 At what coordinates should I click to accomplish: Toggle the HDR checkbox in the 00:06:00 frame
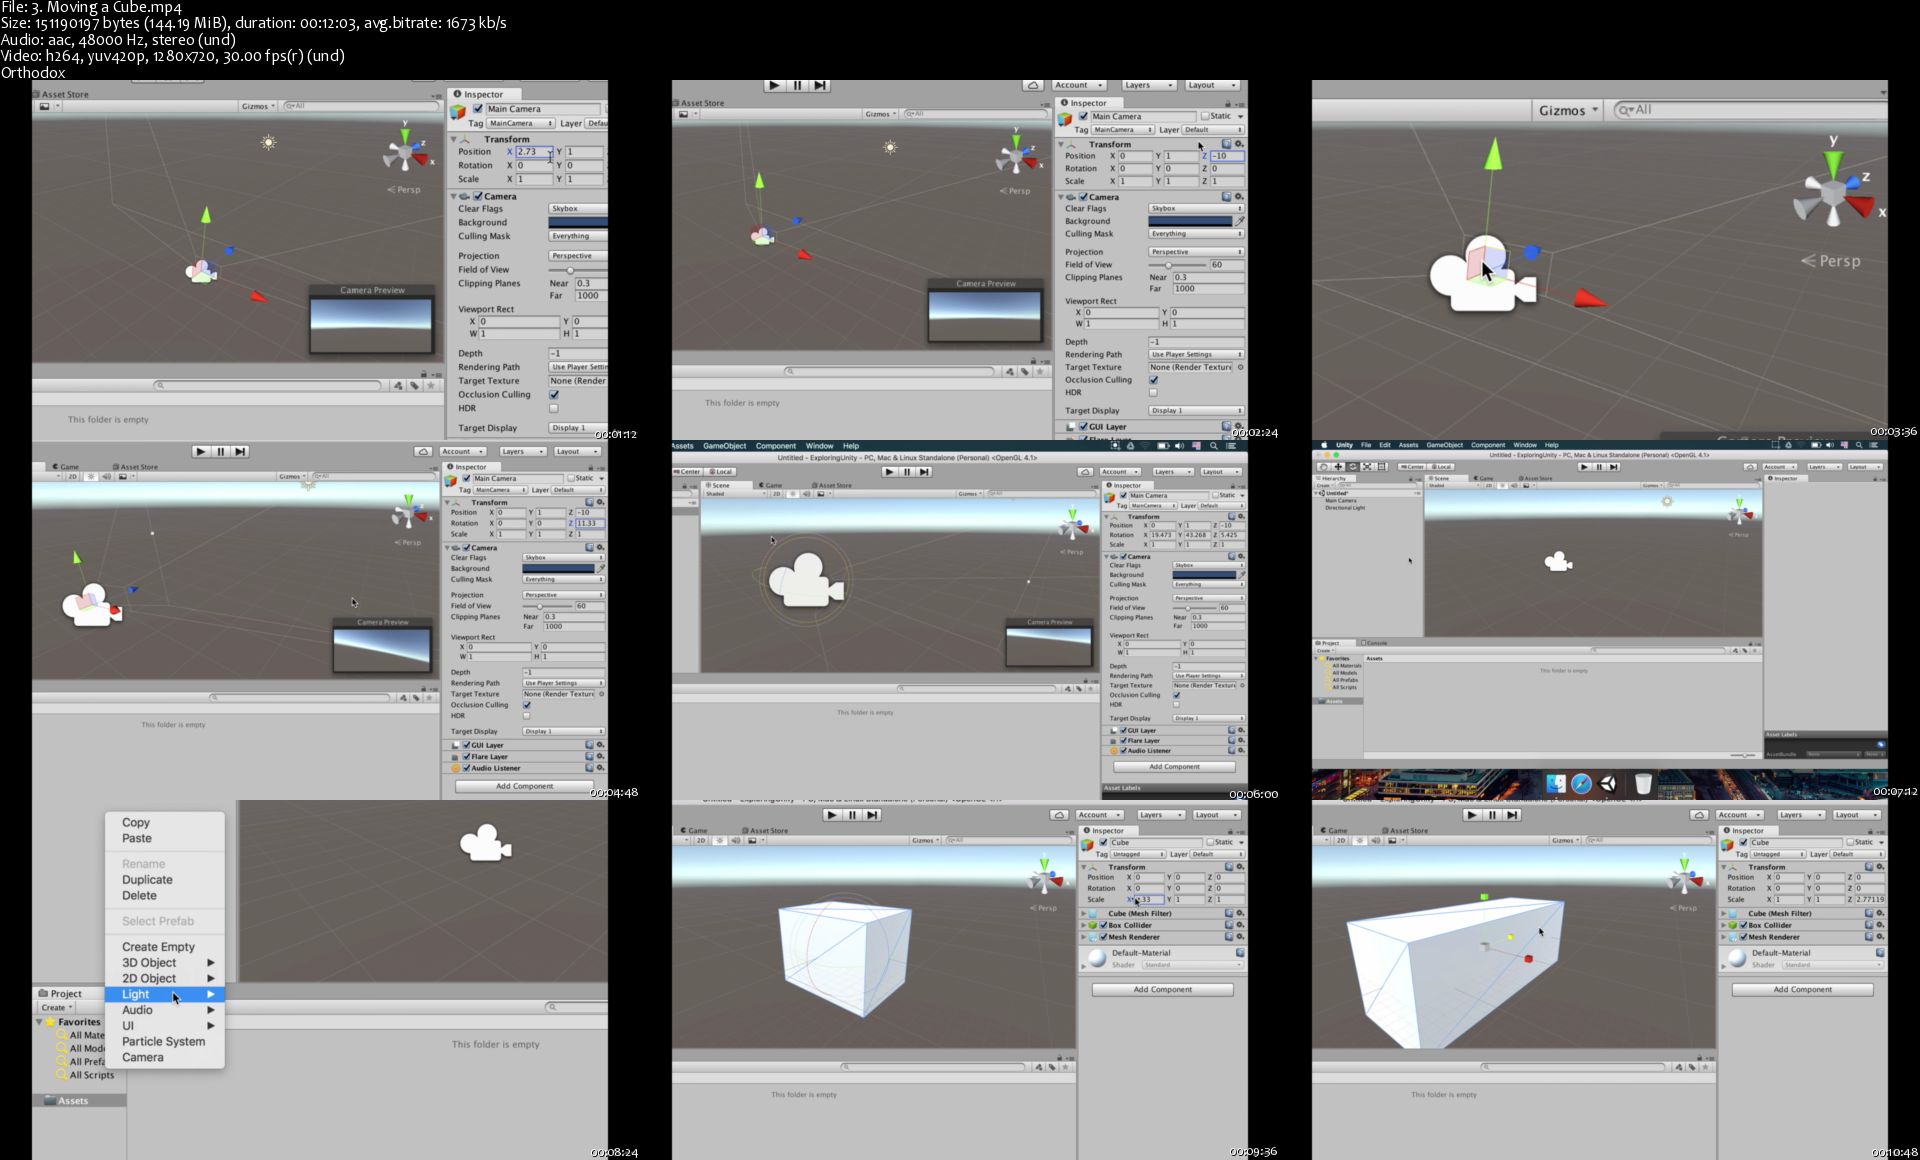pyautogui.click(x=1176, y=705)
